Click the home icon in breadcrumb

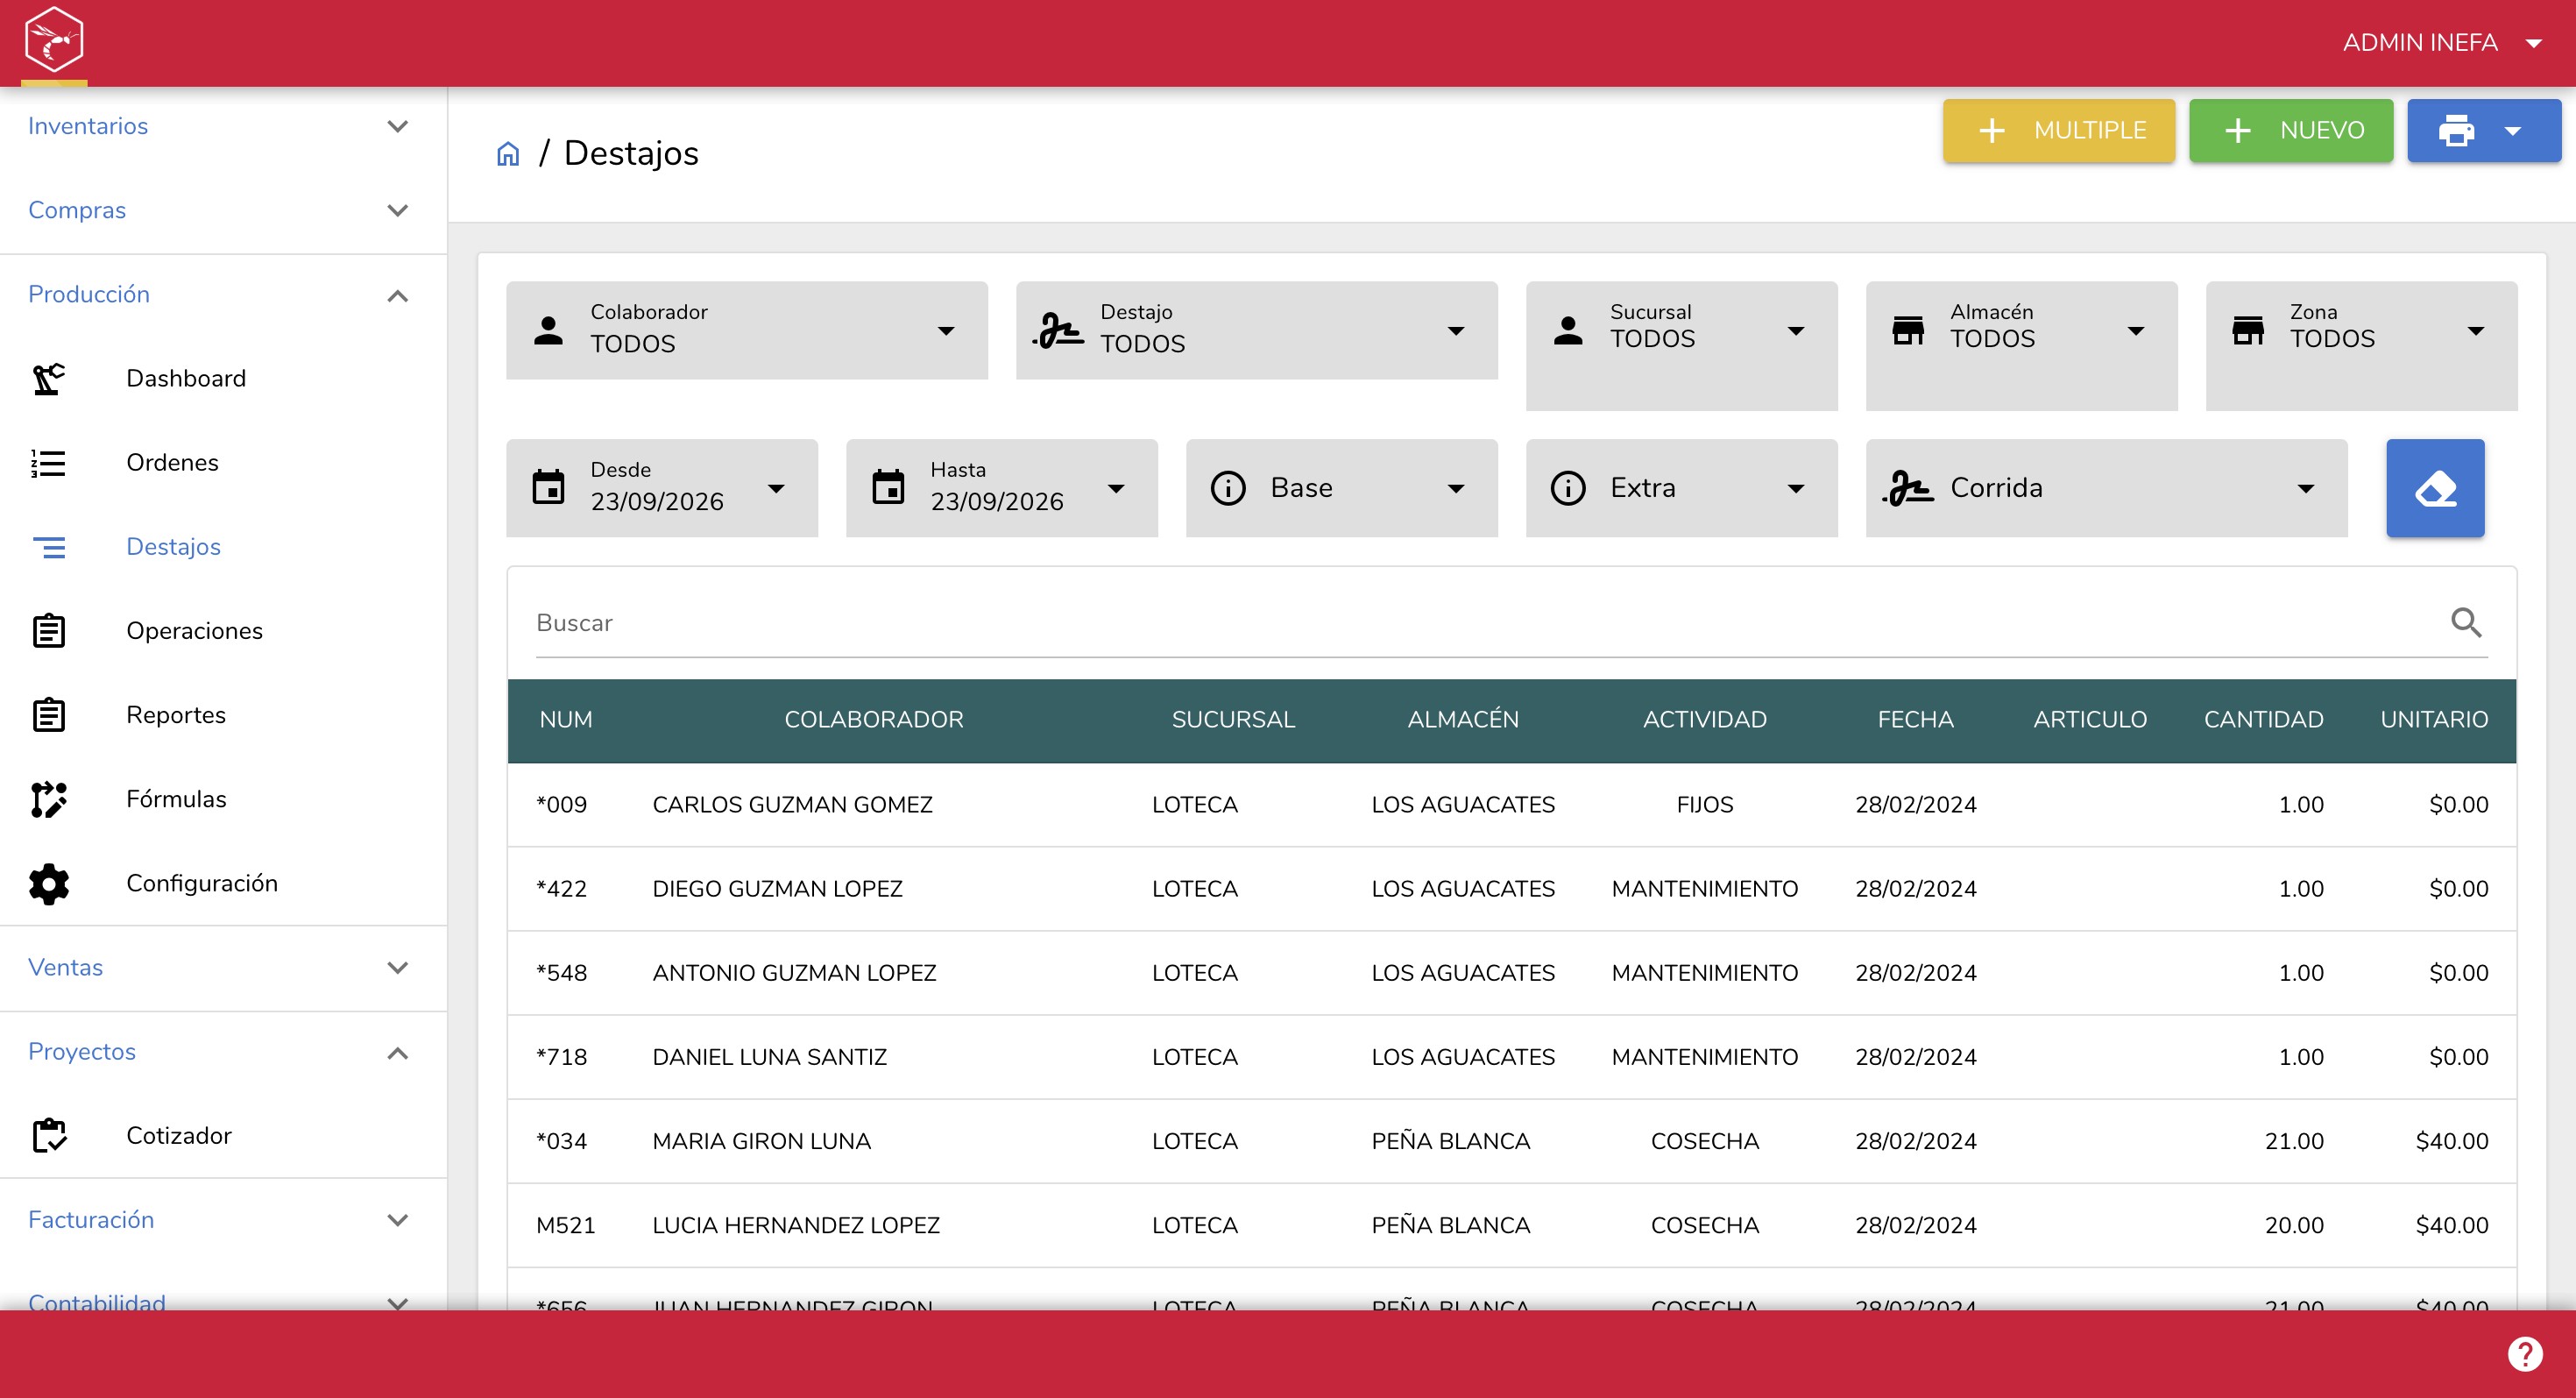(508, 154)
